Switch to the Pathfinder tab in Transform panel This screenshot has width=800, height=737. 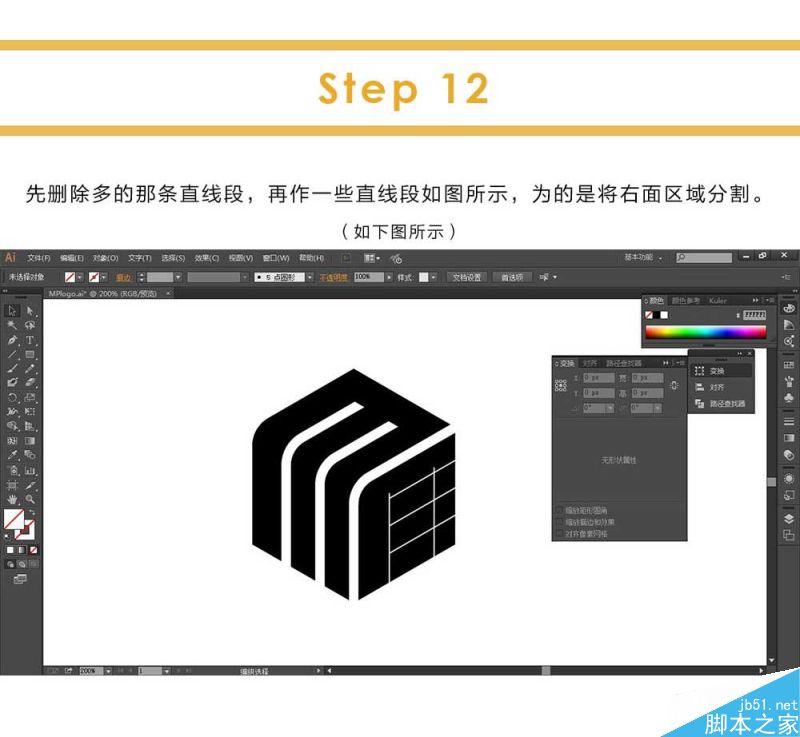[623, 363]
